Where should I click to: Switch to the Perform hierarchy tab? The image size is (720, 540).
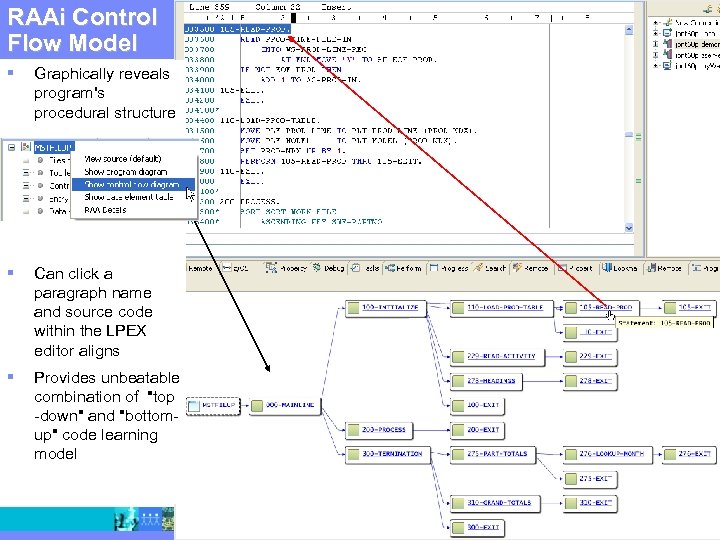pyautogui.click(x=403, y=268)
